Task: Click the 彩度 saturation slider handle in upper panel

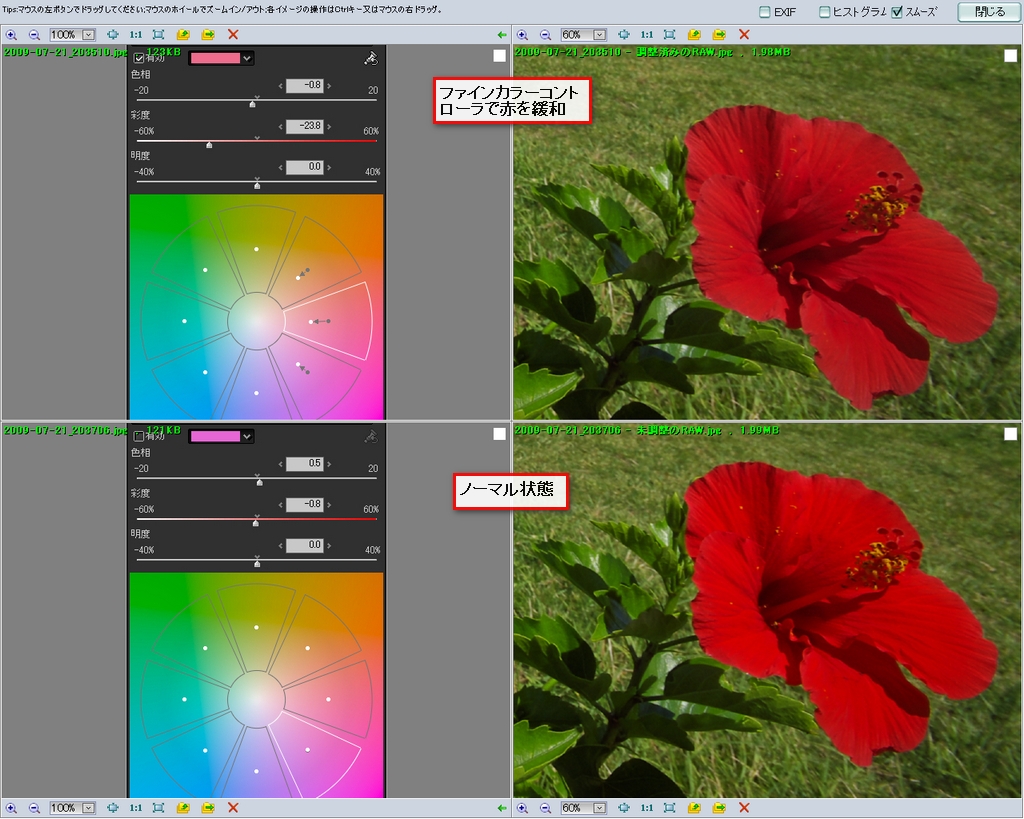Action: [209, 145]
